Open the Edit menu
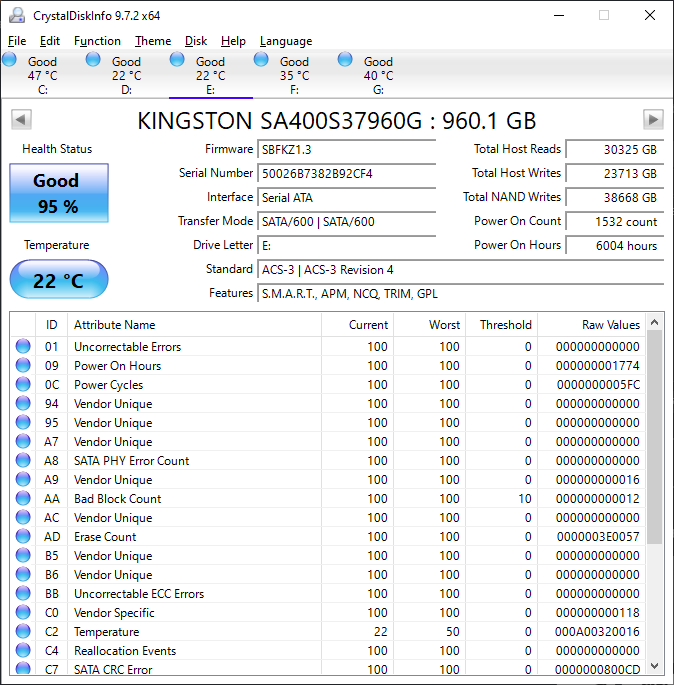This screenshot has width=674, height=685. point(50,41)
